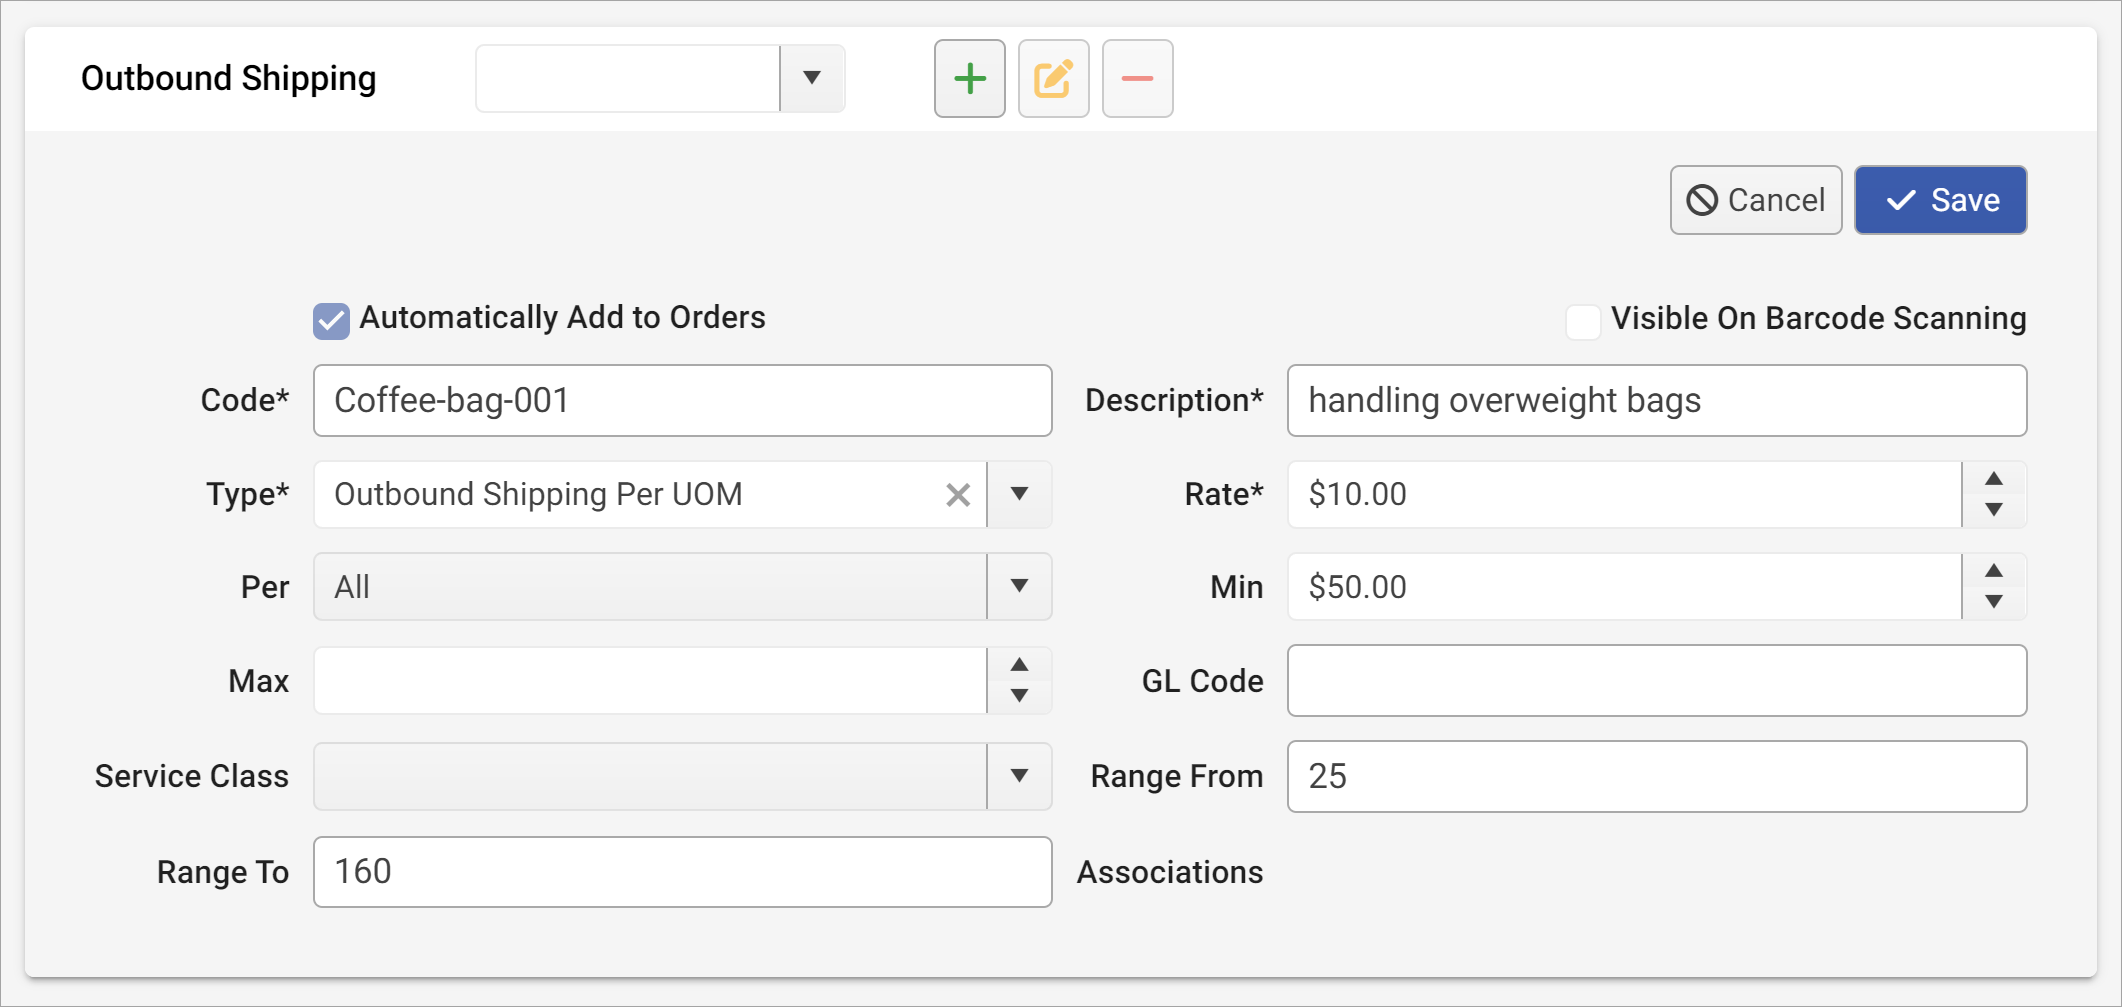Click the green plus icon to add new shipping charge
This screenshot has width=2122, height=1007.
coord(968,78)
